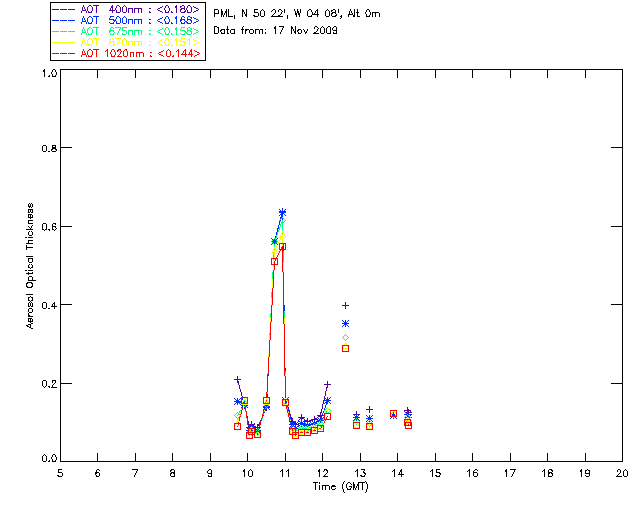
Task: Click the y-axis tick label '0.8'
Action: (49, 148)
